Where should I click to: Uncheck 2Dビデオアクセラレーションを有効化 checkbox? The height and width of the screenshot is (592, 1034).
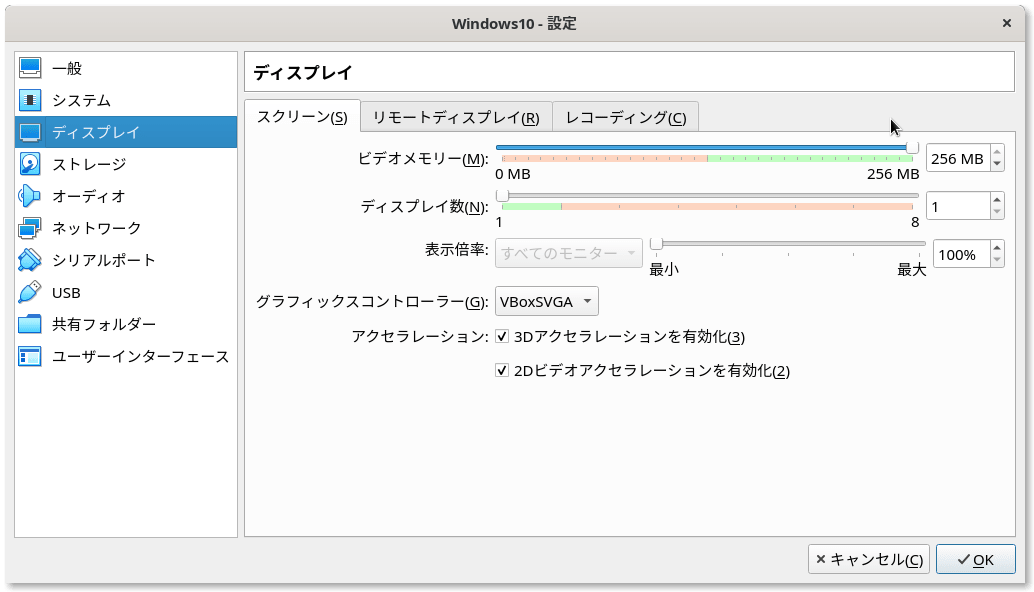[x=502, y=370]
